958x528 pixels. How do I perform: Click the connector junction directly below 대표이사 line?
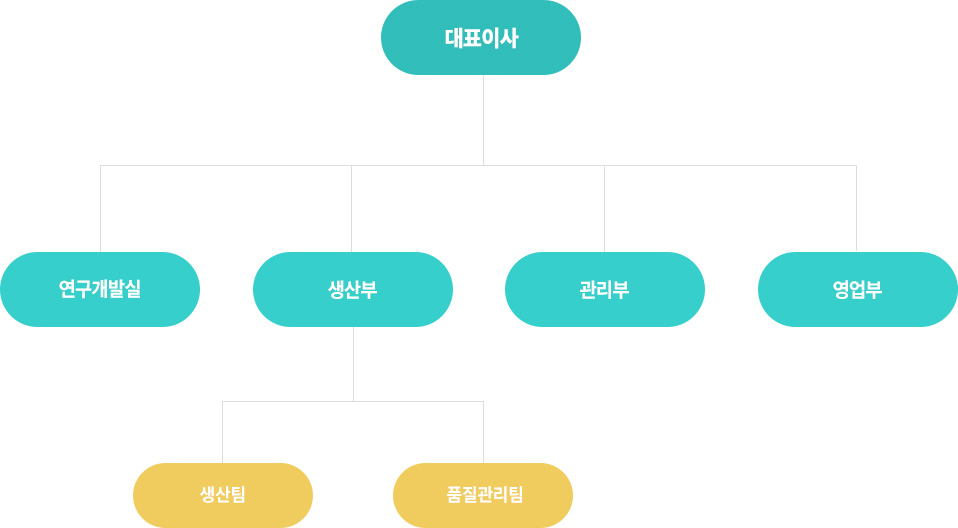coord(483,165)
